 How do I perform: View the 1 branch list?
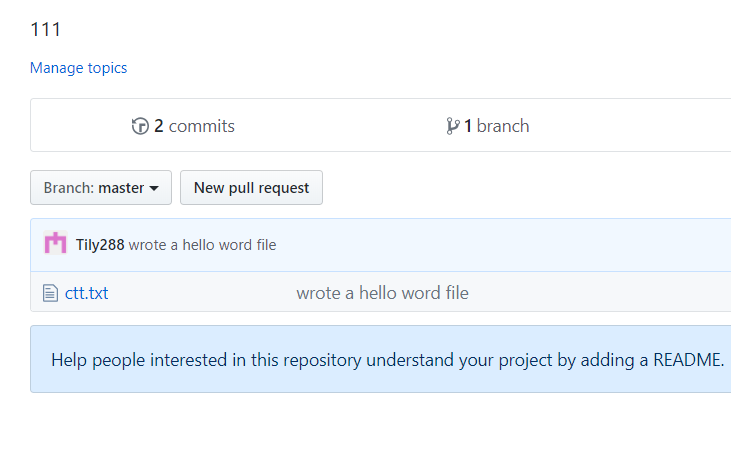coord(488,126)
